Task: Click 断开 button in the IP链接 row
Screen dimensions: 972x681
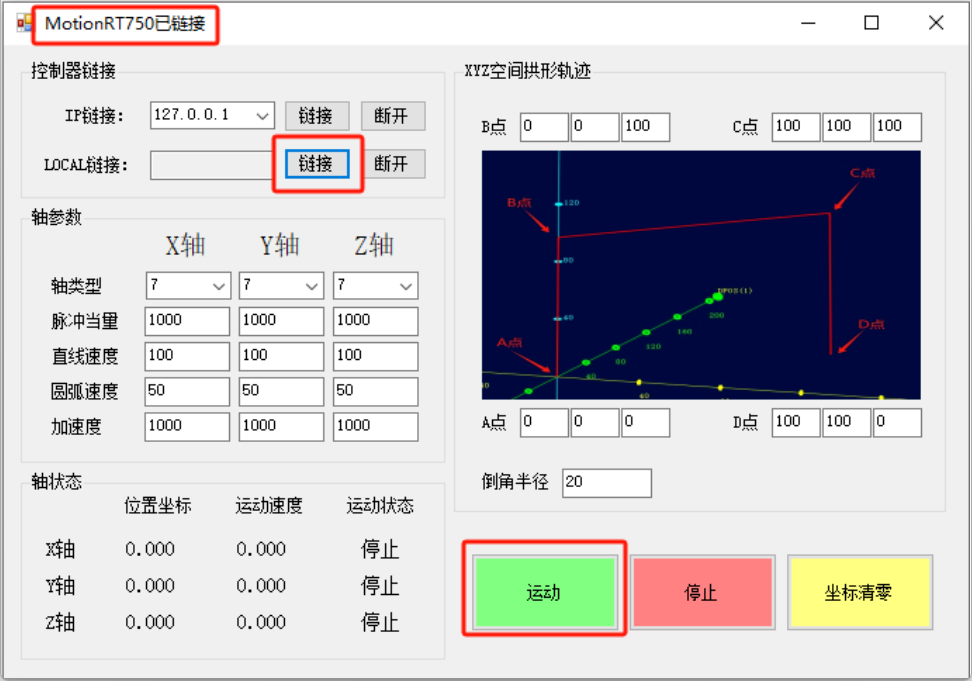Action: [x=392, y=116]
